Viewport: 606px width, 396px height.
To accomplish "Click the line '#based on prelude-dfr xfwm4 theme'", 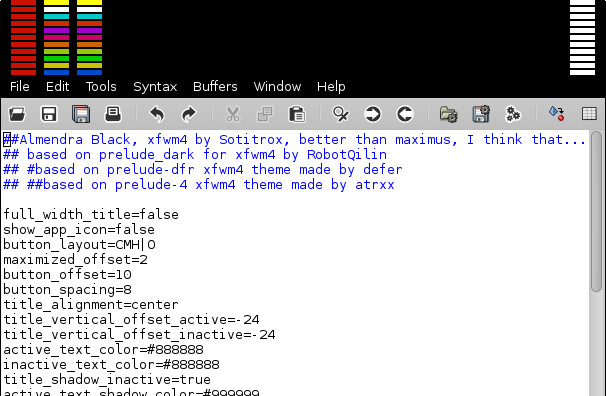I will 203,170.
